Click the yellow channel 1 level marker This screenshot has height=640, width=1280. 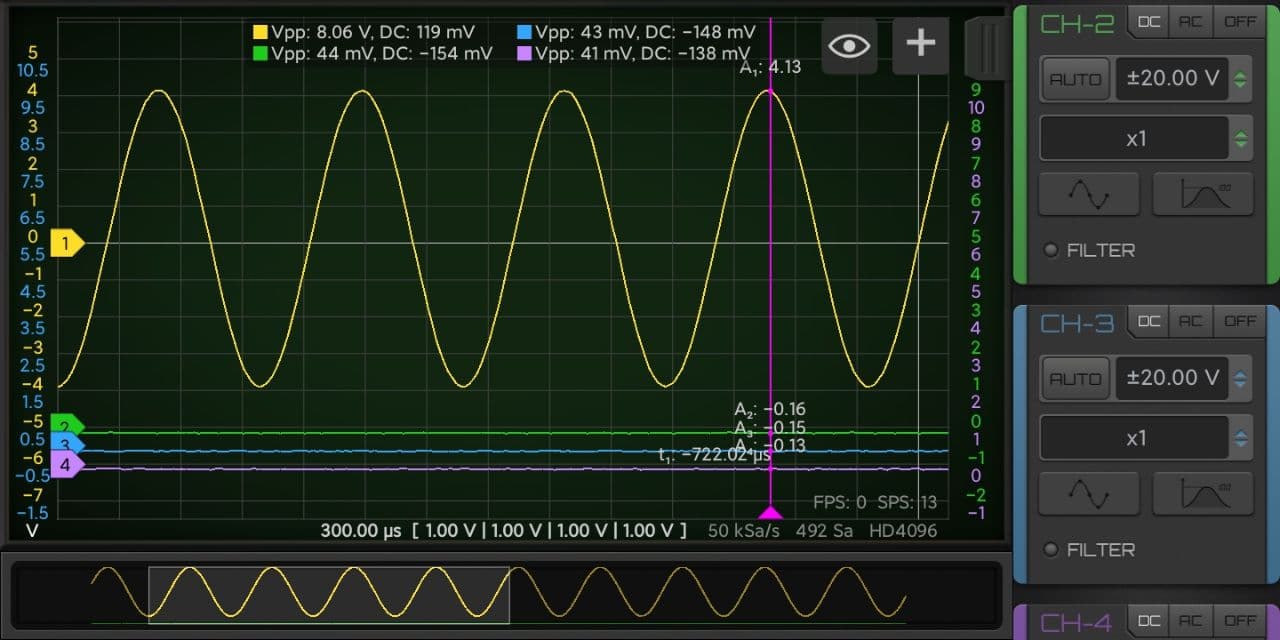click(67, 243)
